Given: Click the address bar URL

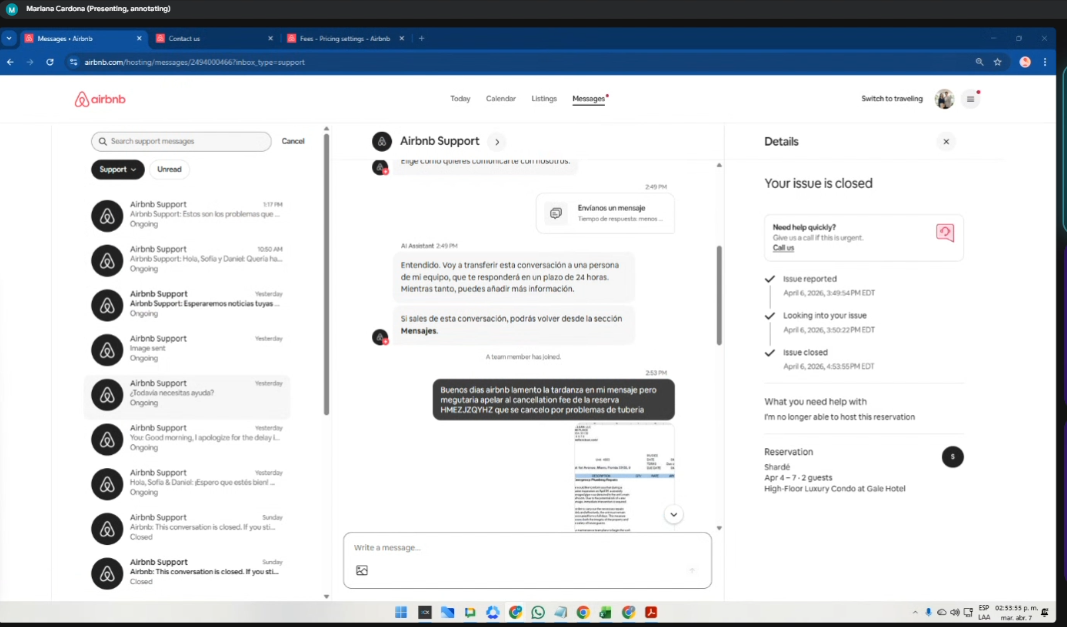Looking at the screenshot, I should pos(195,62).
